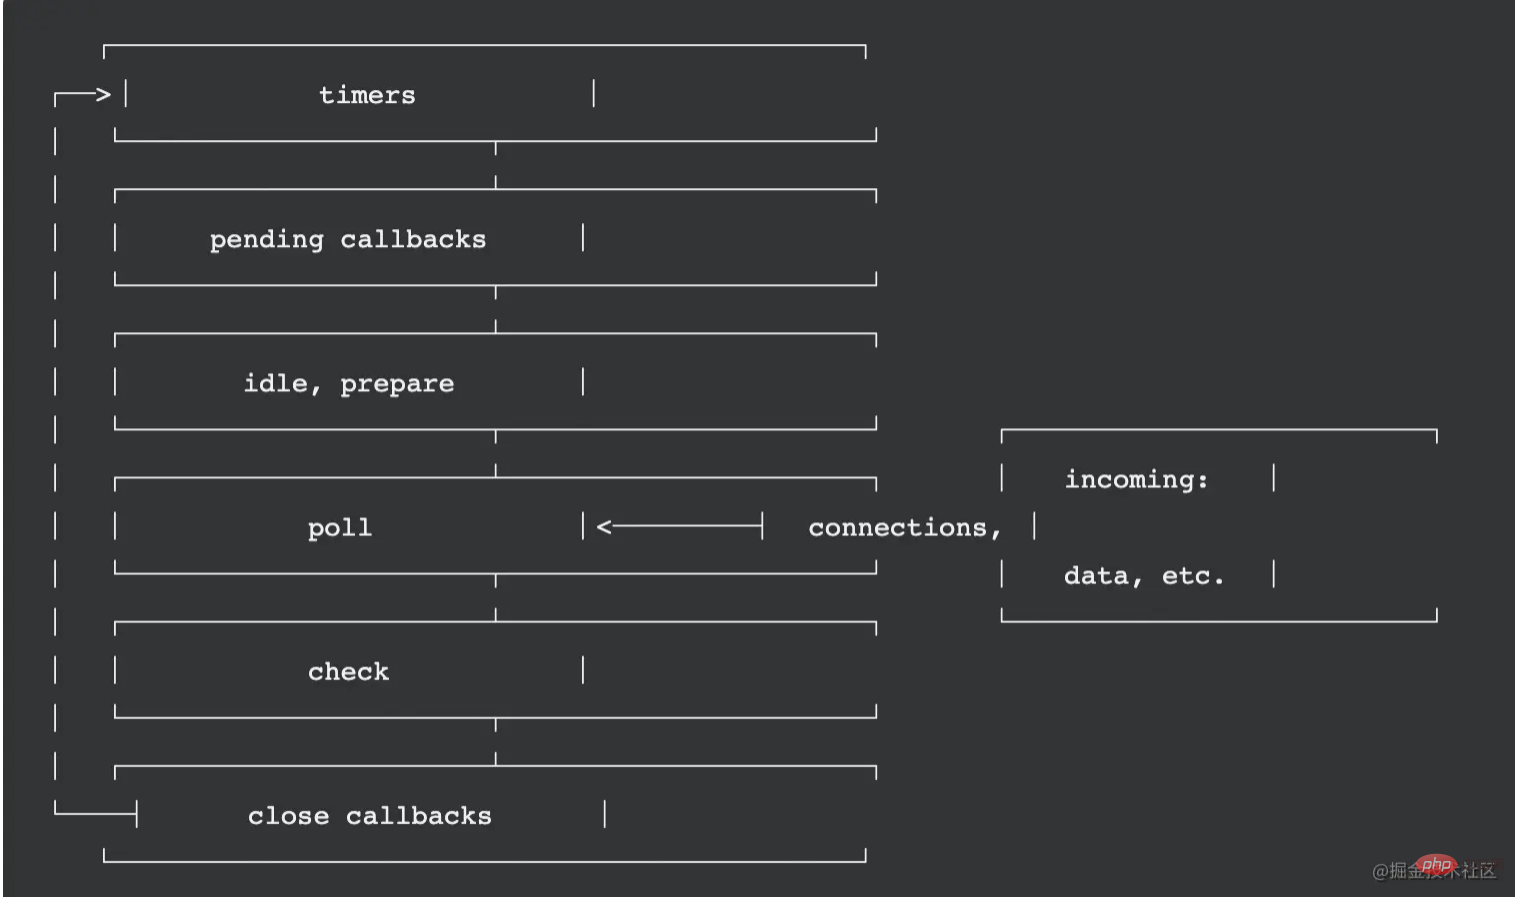Click connector between check and close callbacks
Screen dimensions: 1515x897
coord(496,741)
